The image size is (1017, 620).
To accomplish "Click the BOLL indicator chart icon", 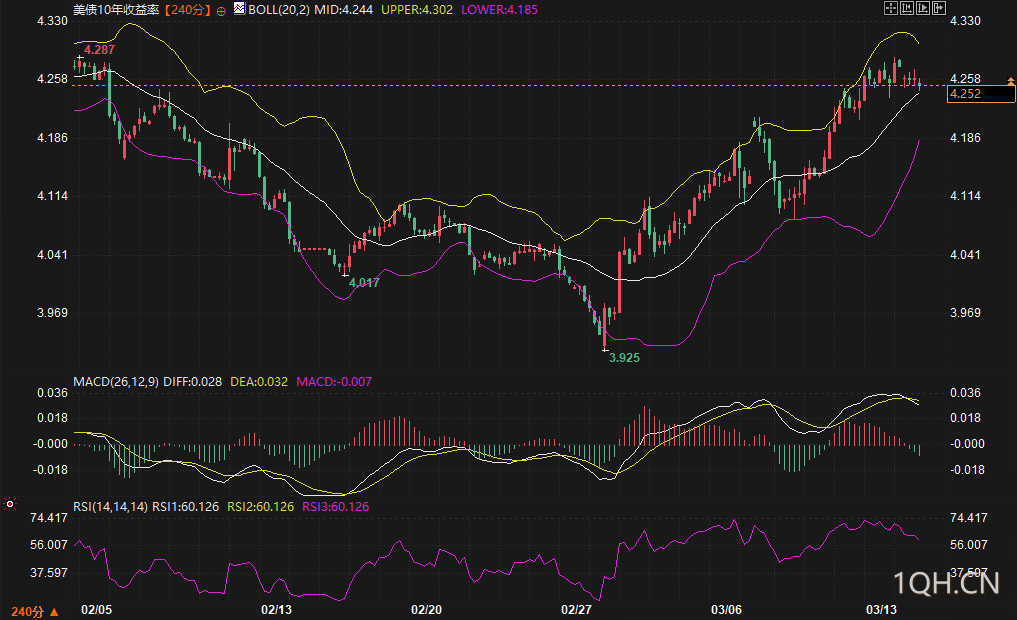I will (x=239, y=8).
